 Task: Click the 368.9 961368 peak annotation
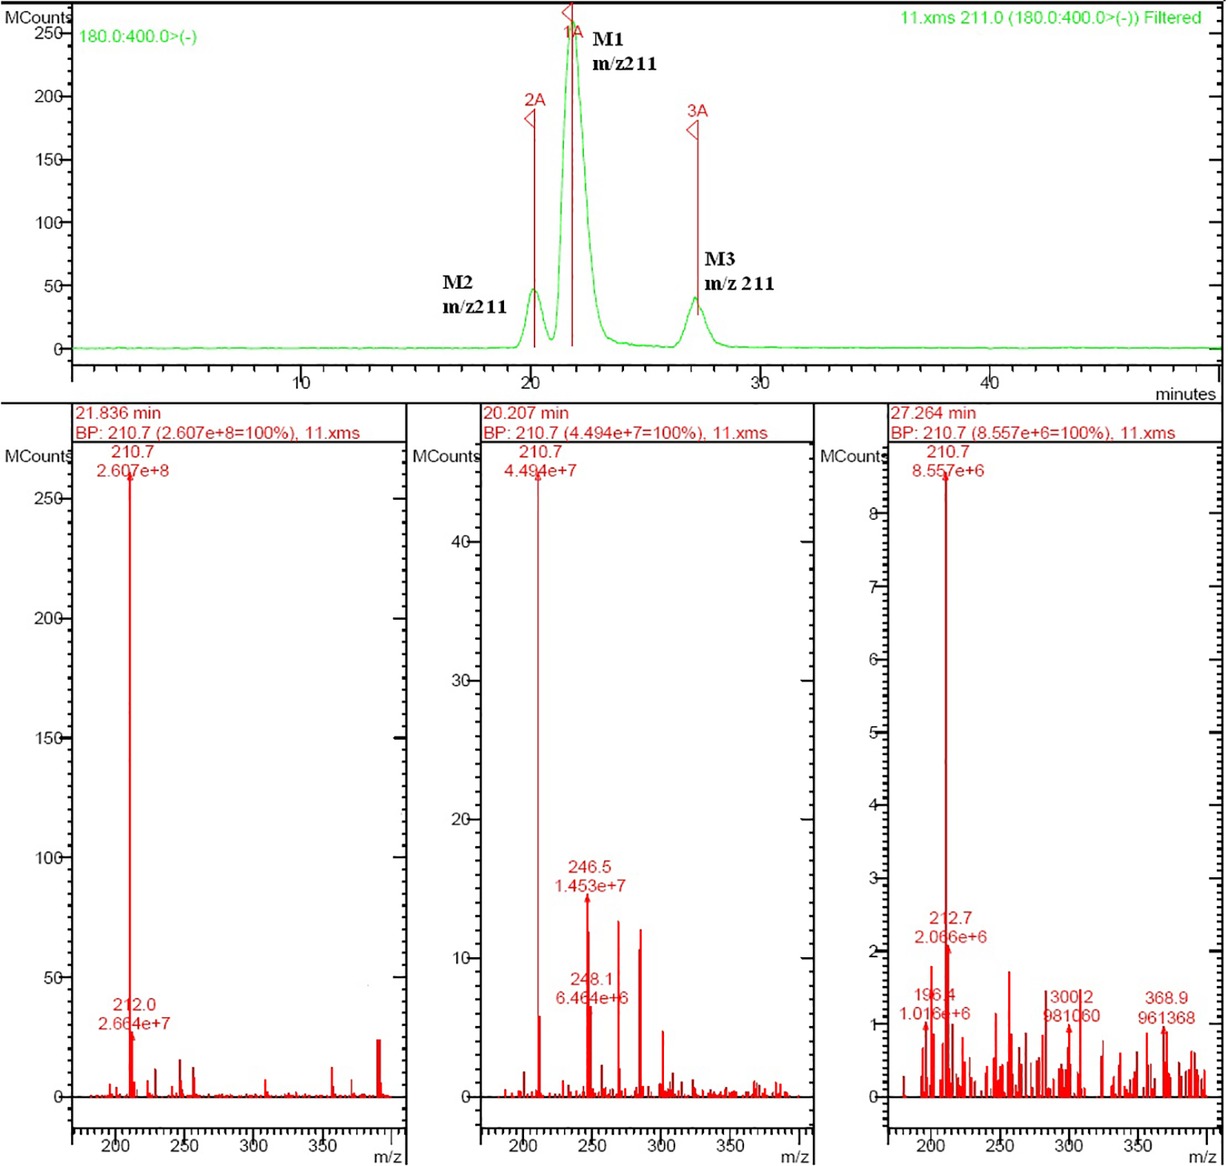[x=1166, y=1008]
